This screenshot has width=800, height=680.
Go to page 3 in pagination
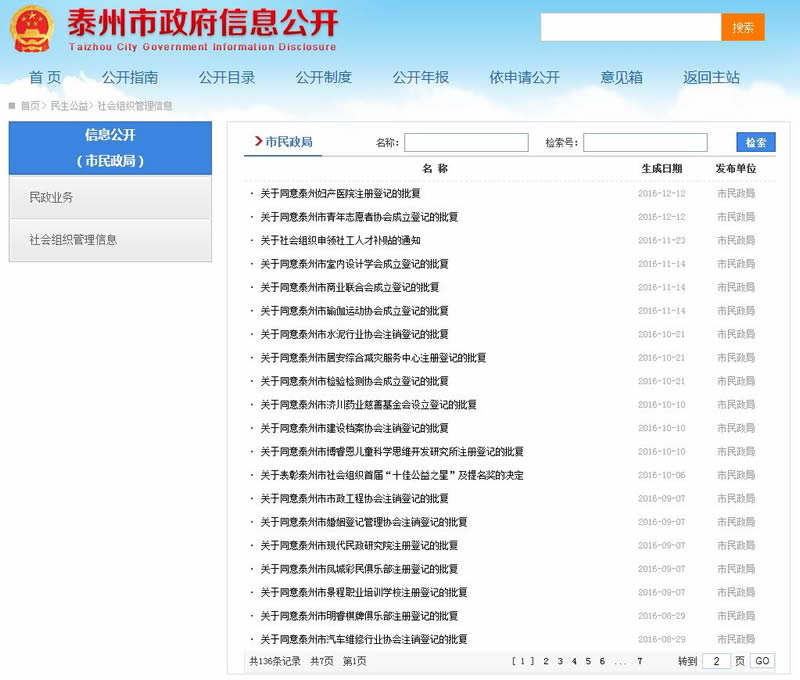tap(560, 661)
